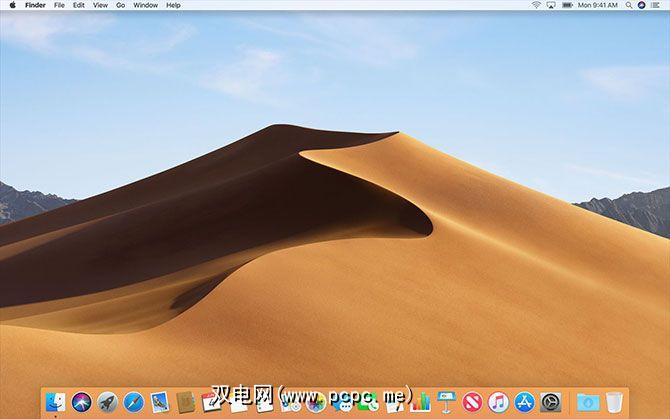Open Contacts book icon in Dock

(186, 402)
